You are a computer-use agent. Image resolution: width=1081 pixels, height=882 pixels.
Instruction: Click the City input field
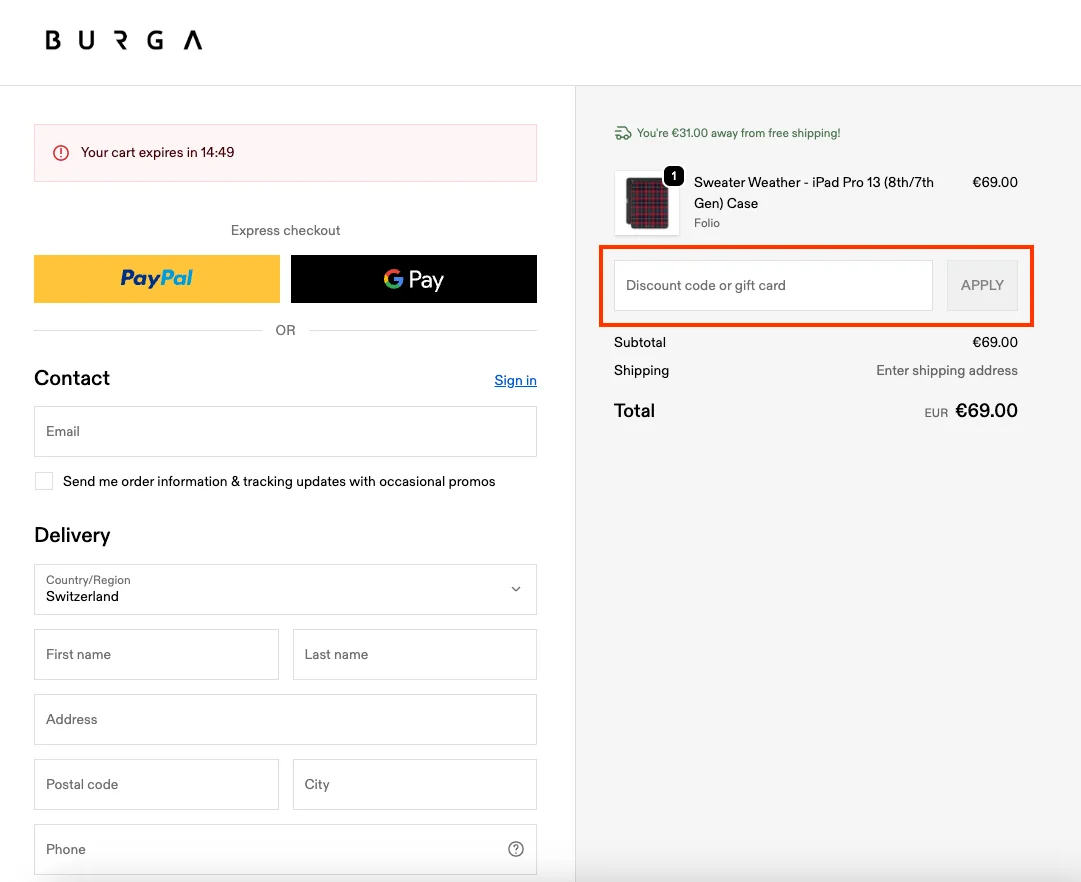(414, 784)
